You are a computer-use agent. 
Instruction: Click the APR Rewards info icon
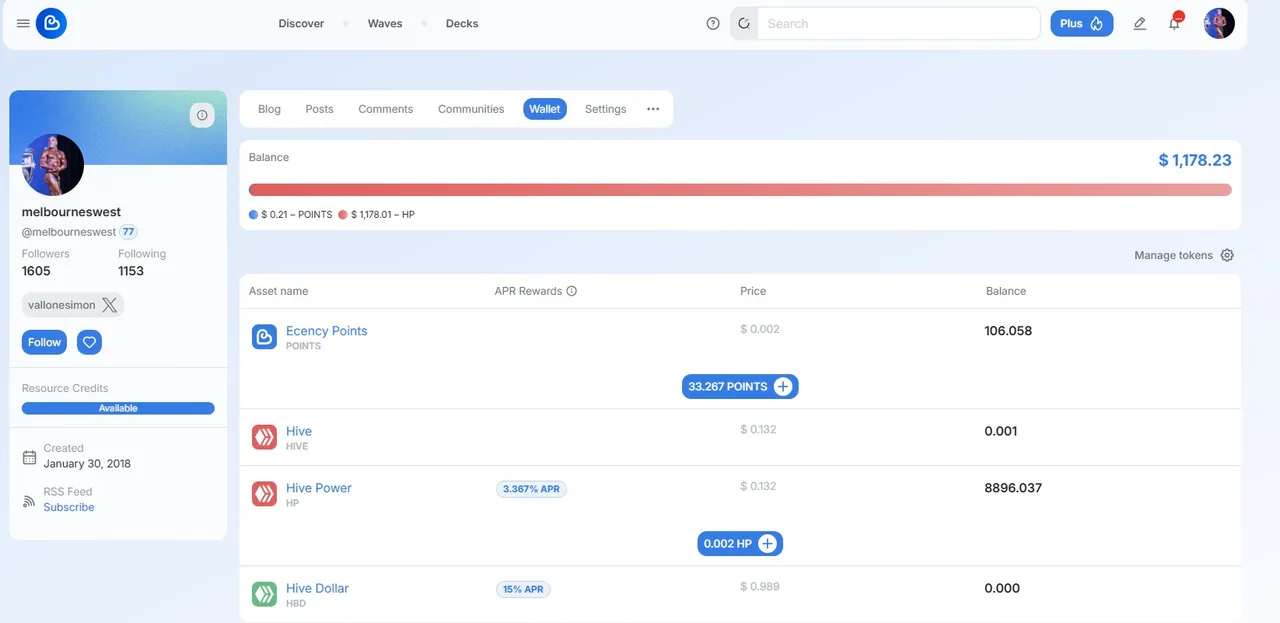click(x=572, y=292)
